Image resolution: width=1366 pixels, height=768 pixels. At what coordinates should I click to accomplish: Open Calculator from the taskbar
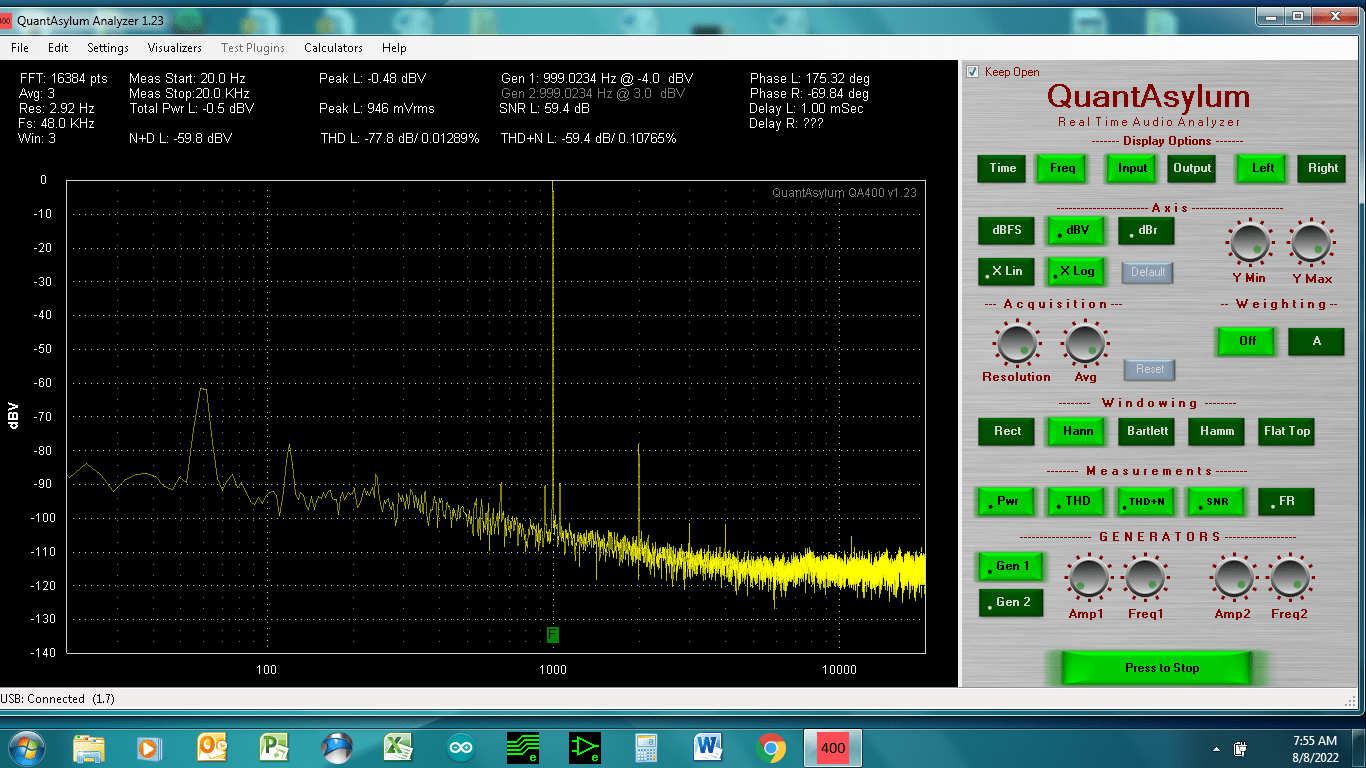[646, 747]
